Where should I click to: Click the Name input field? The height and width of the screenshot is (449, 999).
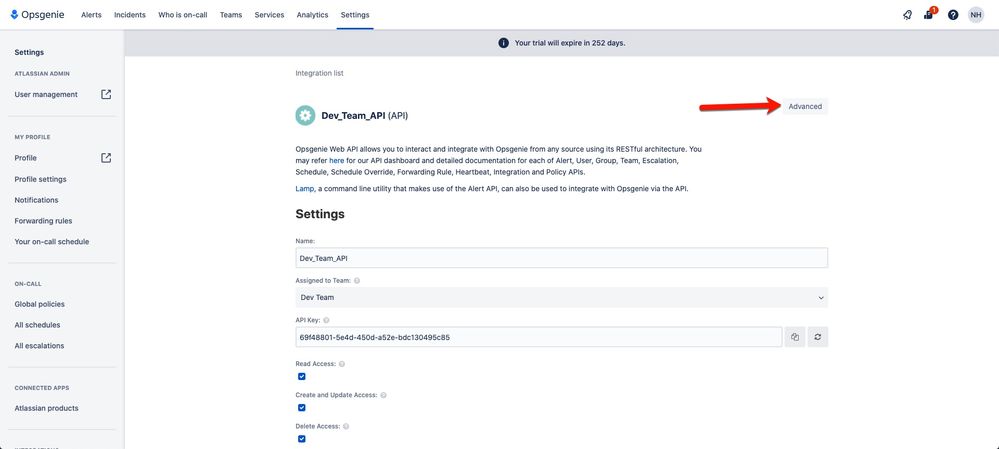(x=561, y=258)
